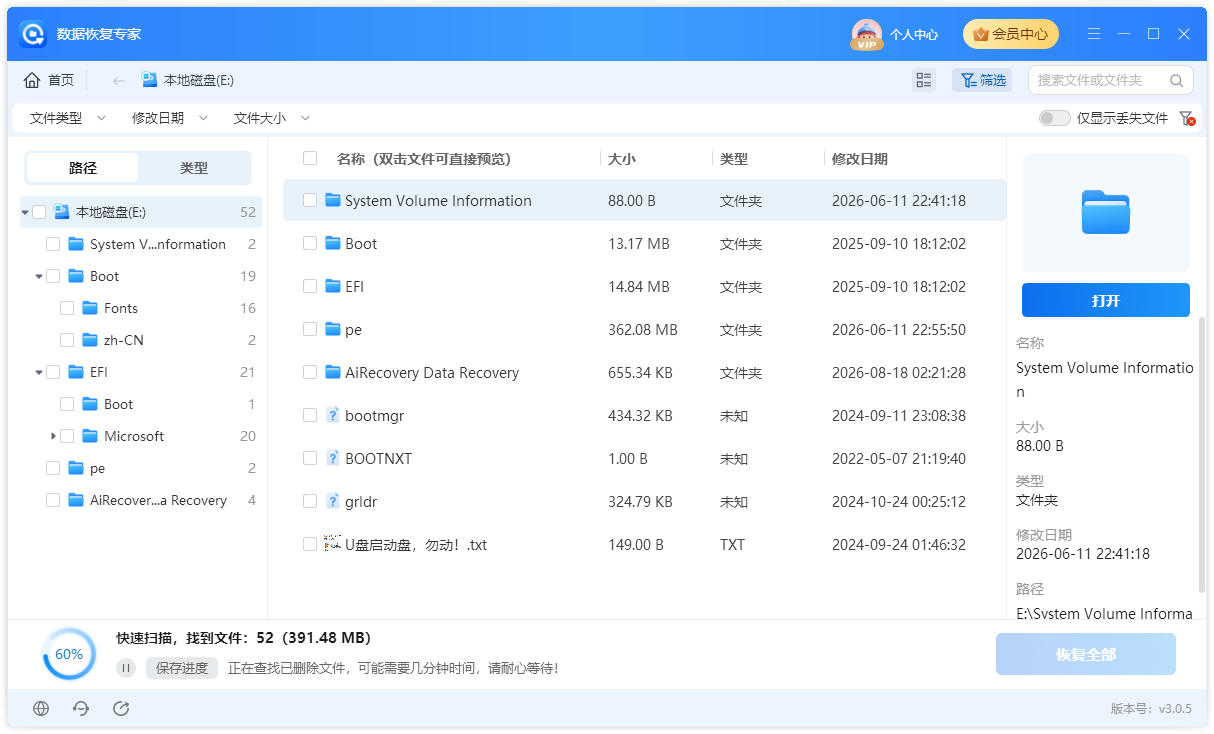Check the AiRecovery tree node checkbox
The width and height of the screenshot is (1214, 734).
[x=53, y=500]
